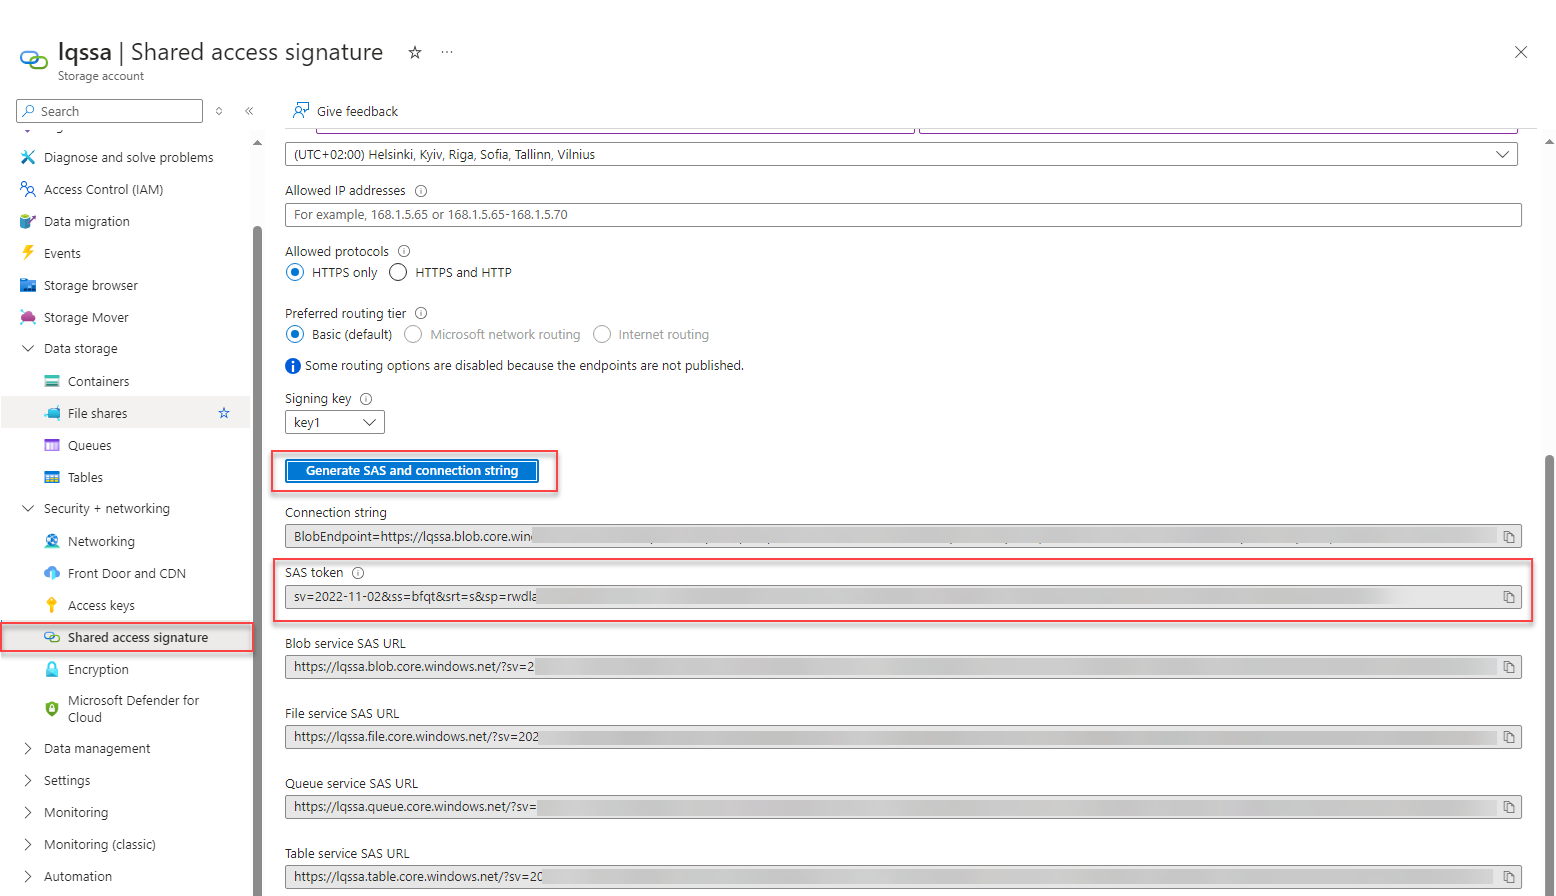The width and height of the screenshot is (1556, 896).
Task: Click the favorite star next to page title
Action: point(414,53)
